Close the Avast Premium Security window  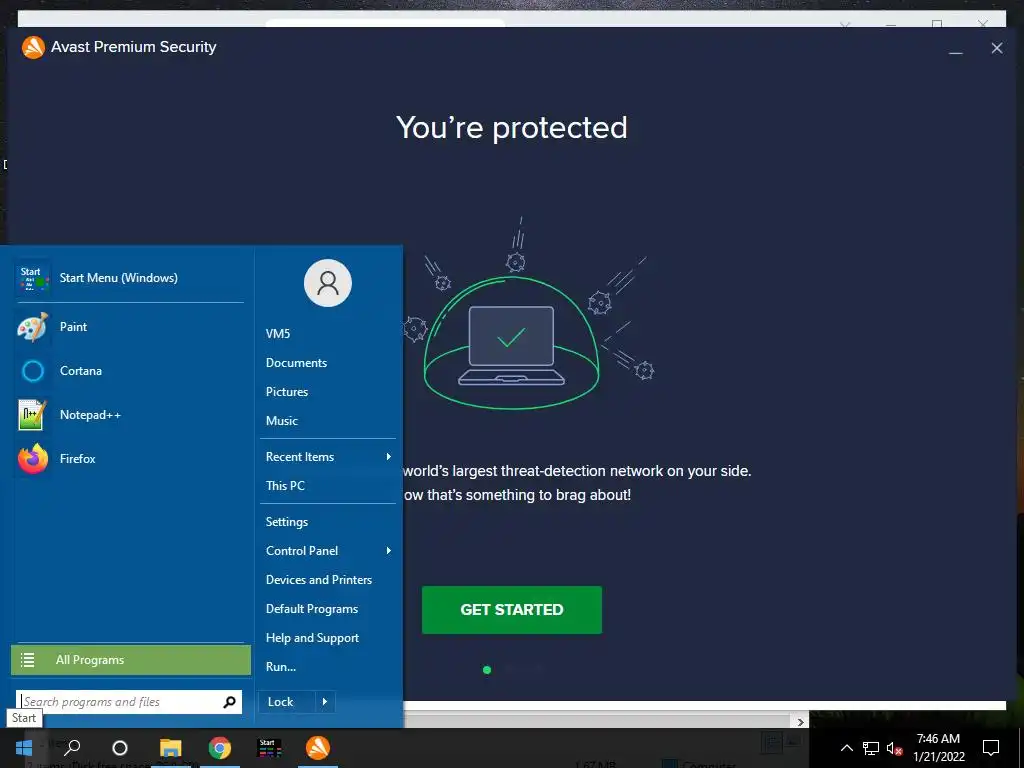point(997,48)
